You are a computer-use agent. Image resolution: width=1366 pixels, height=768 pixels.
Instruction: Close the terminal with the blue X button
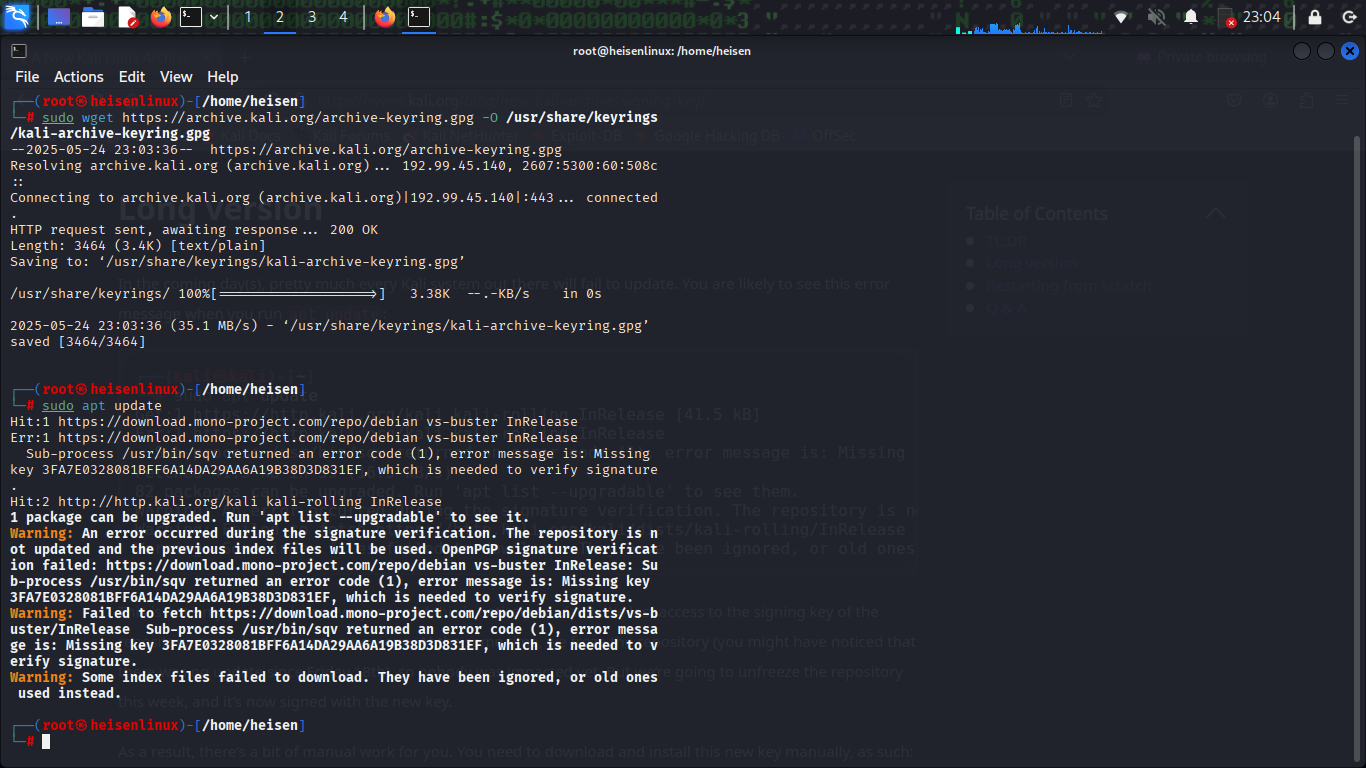tap(1350, 51)
